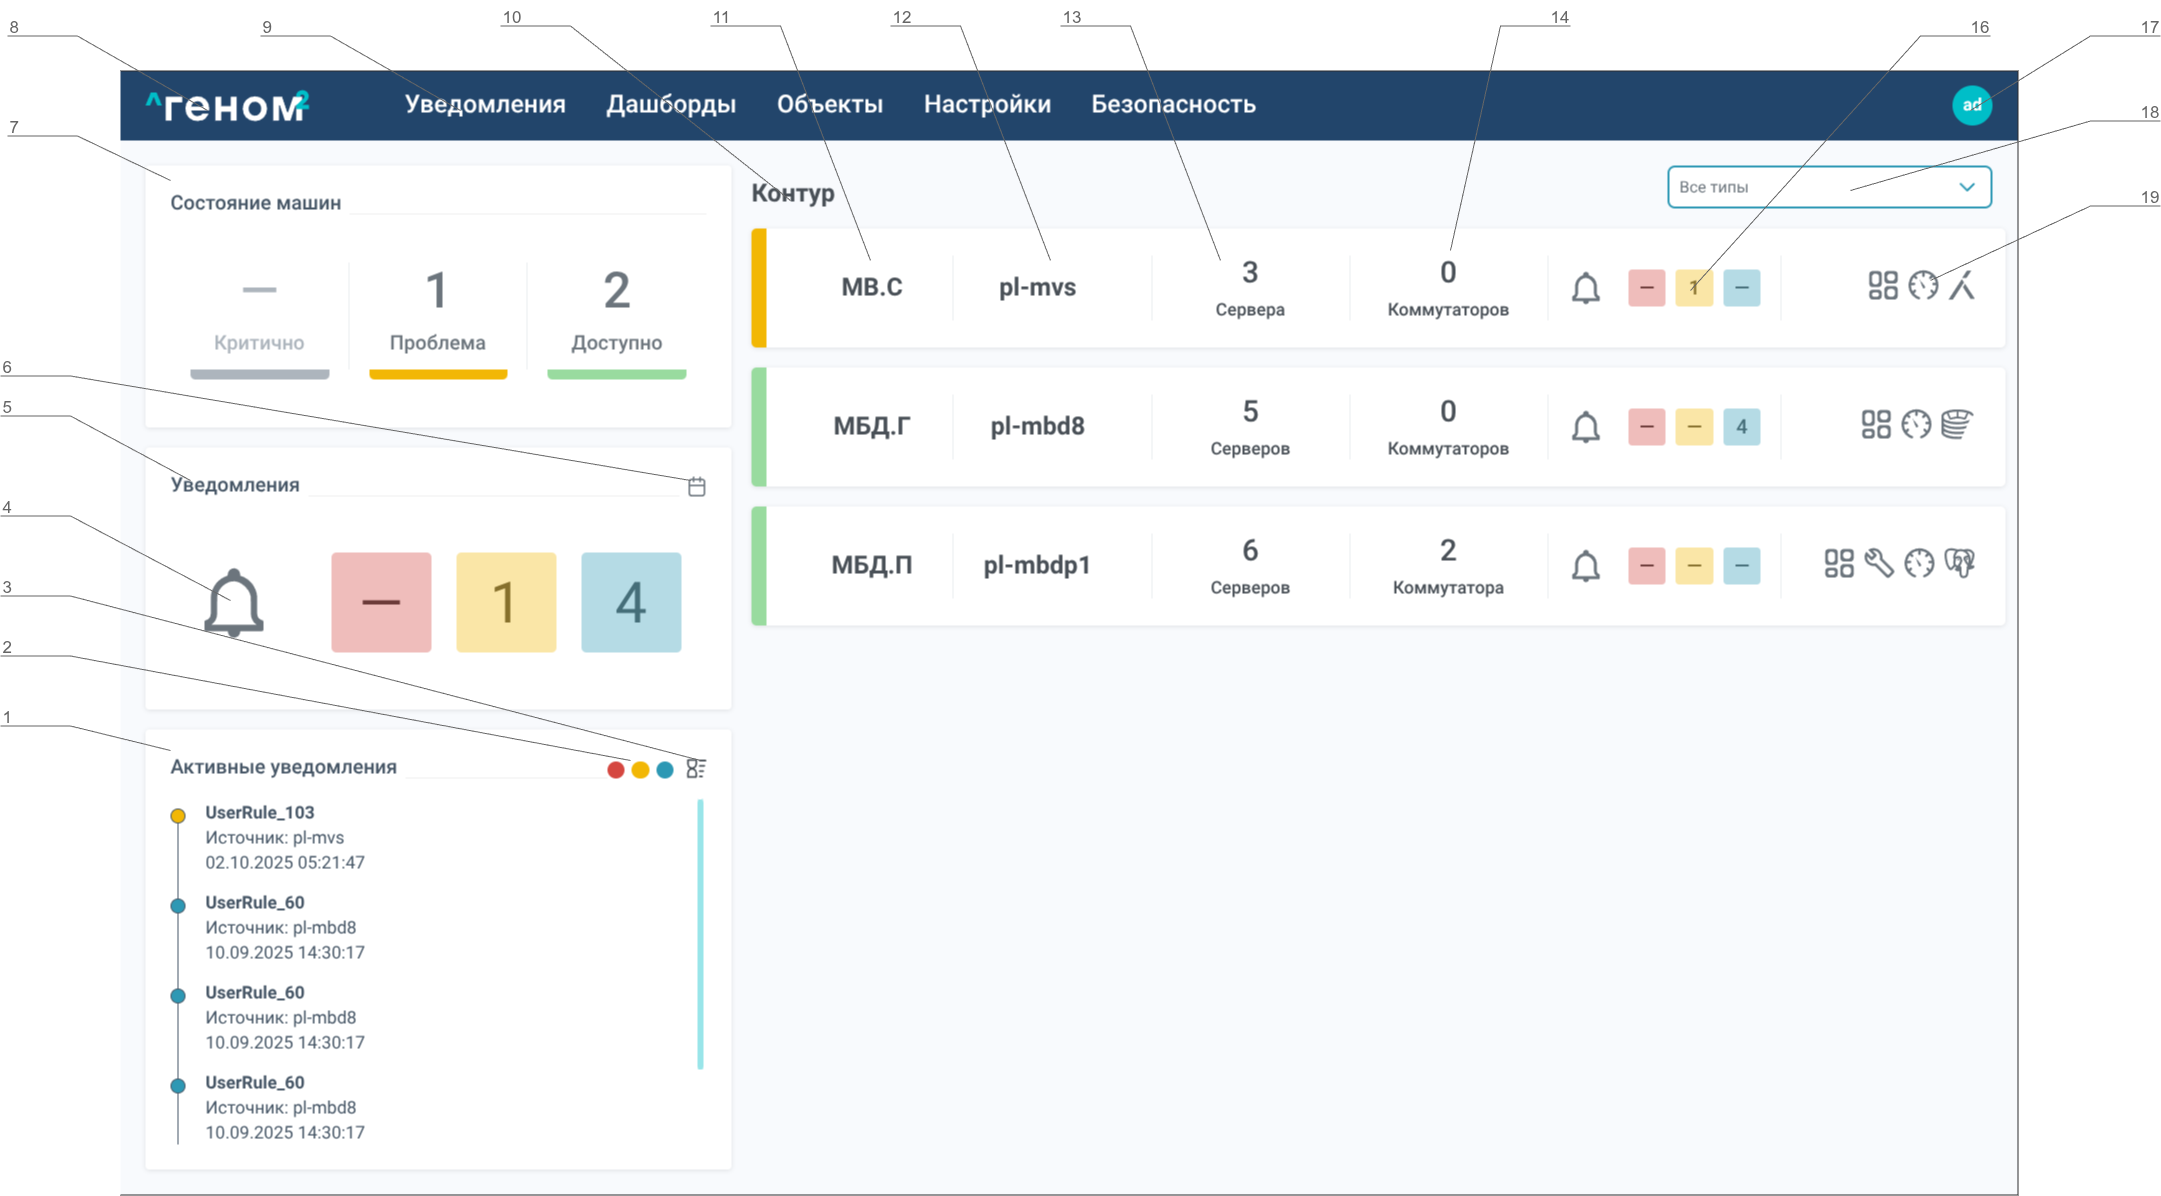Select the wrench icon in the pl-mbdp1 row
2161x1196 pixels.
[x=1878, y=565]
